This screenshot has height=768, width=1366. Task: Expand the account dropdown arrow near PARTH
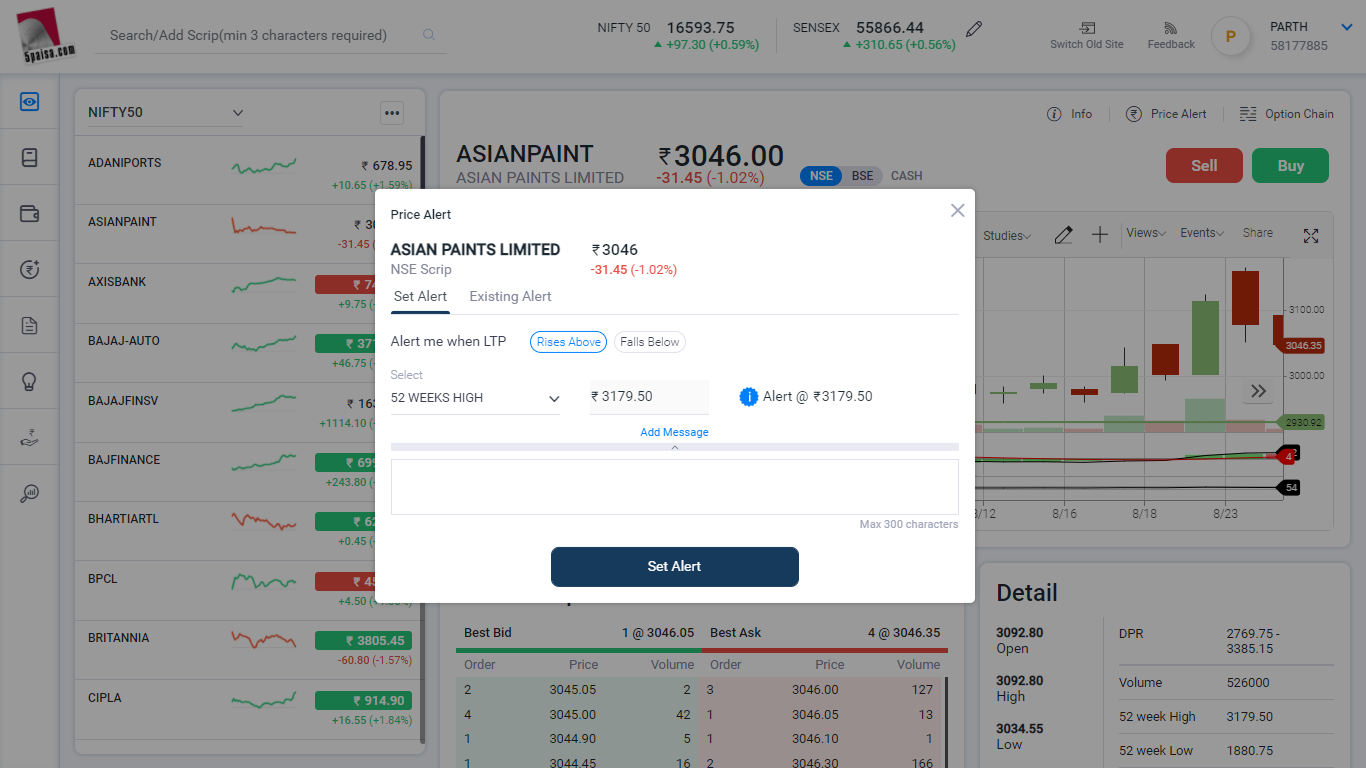[1346, 28]
